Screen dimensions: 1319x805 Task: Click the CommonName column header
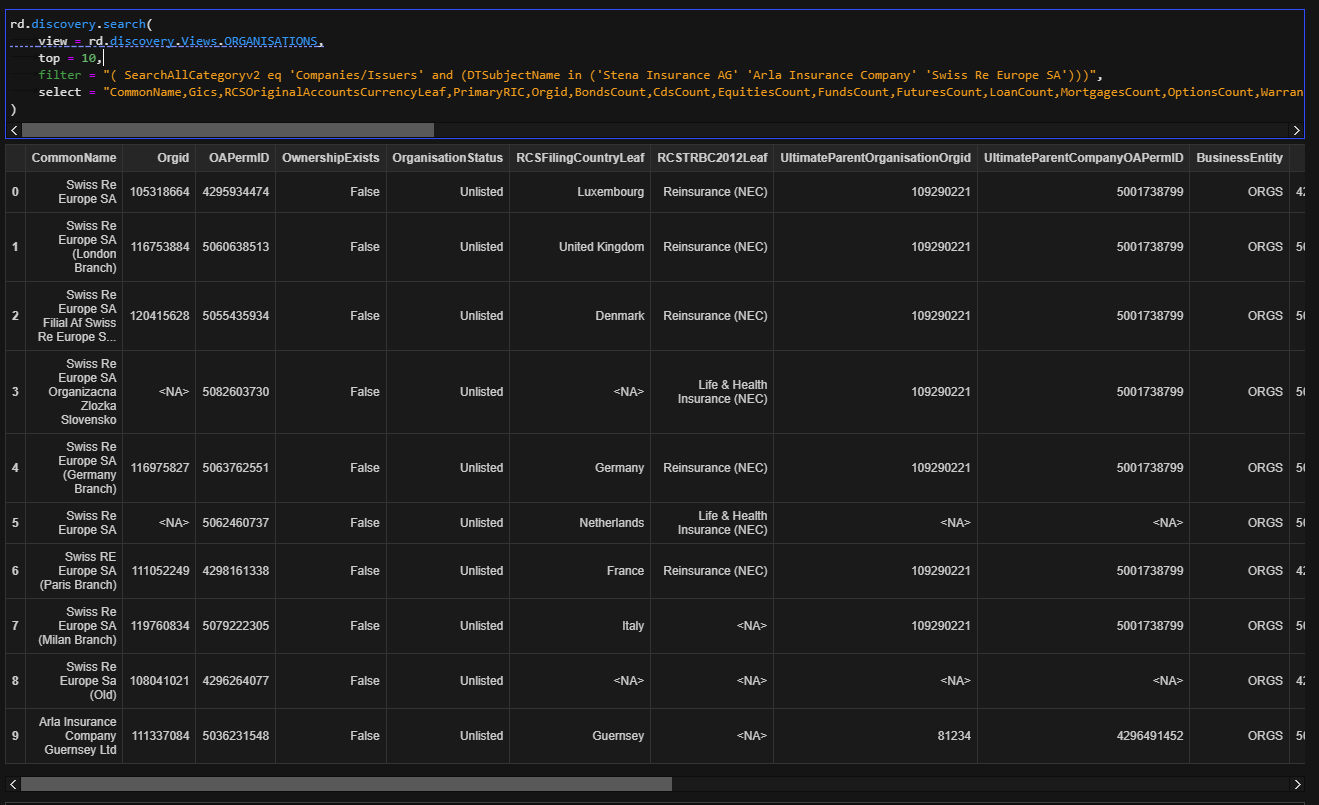point(74,158)
